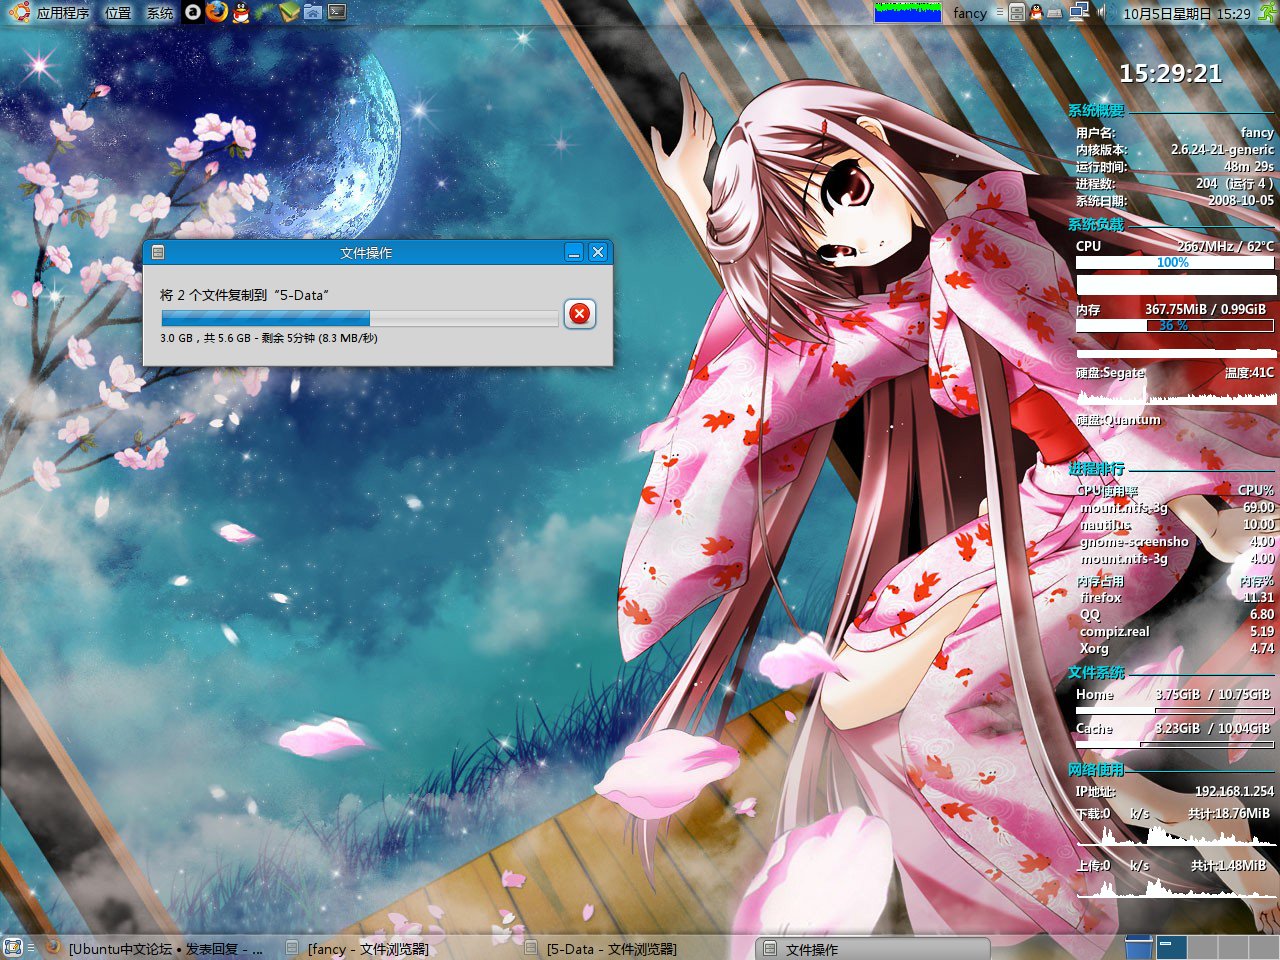The height and width of the screenshot is (960, 1280).
Task: Click the IP address 192.168.1.254
Action: 1234,790
